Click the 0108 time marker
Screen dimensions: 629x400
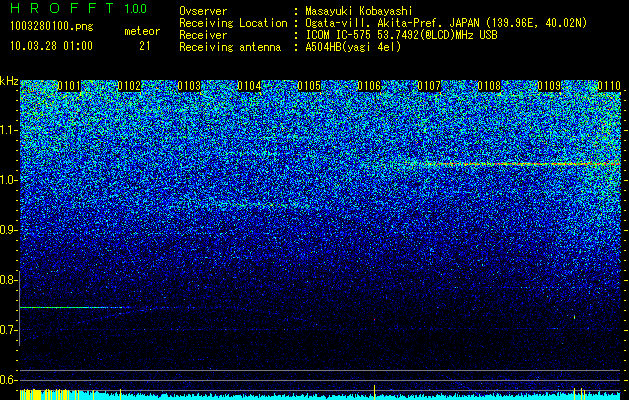(x=489, y=86)
